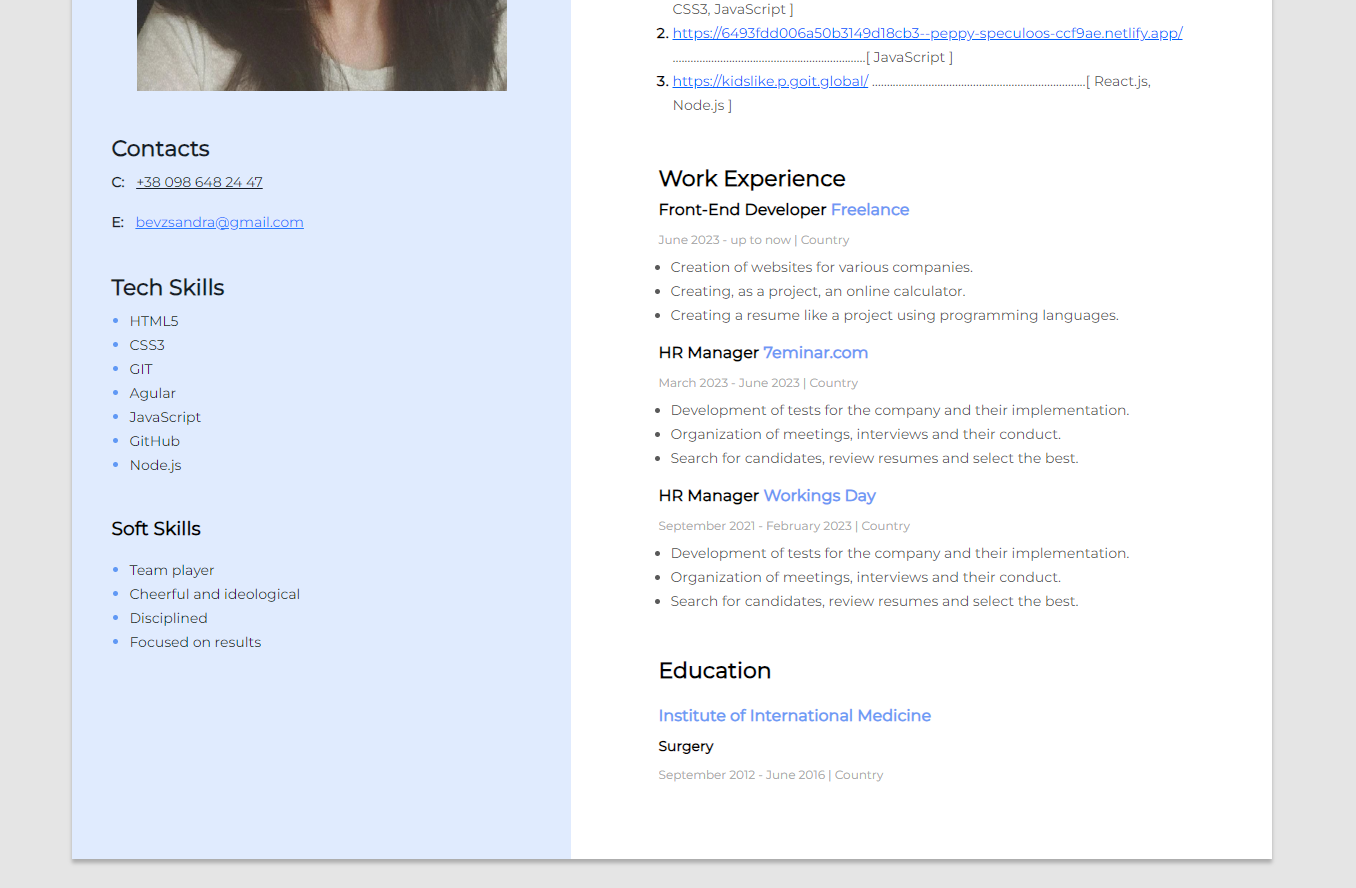Image resolution: width=1356 pixels, height=888 pixels.
Task: Call the phone number +38 098 648 24 47
Action: (199, 182)
